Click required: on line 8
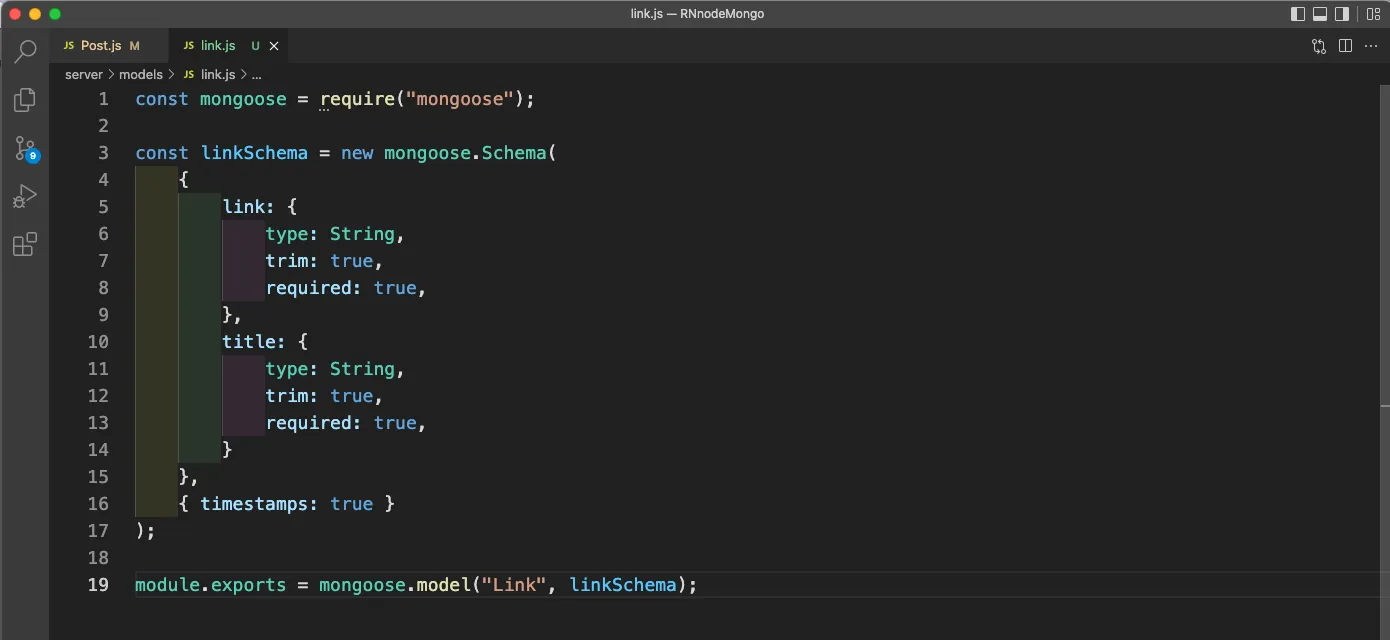 point(314,288)
